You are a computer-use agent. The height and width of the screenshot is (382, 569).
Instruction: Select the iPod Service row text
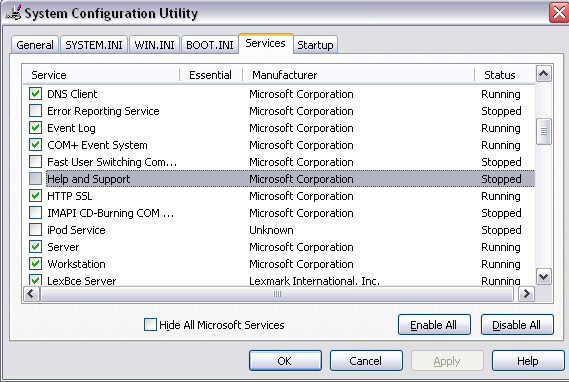point(76,230)
